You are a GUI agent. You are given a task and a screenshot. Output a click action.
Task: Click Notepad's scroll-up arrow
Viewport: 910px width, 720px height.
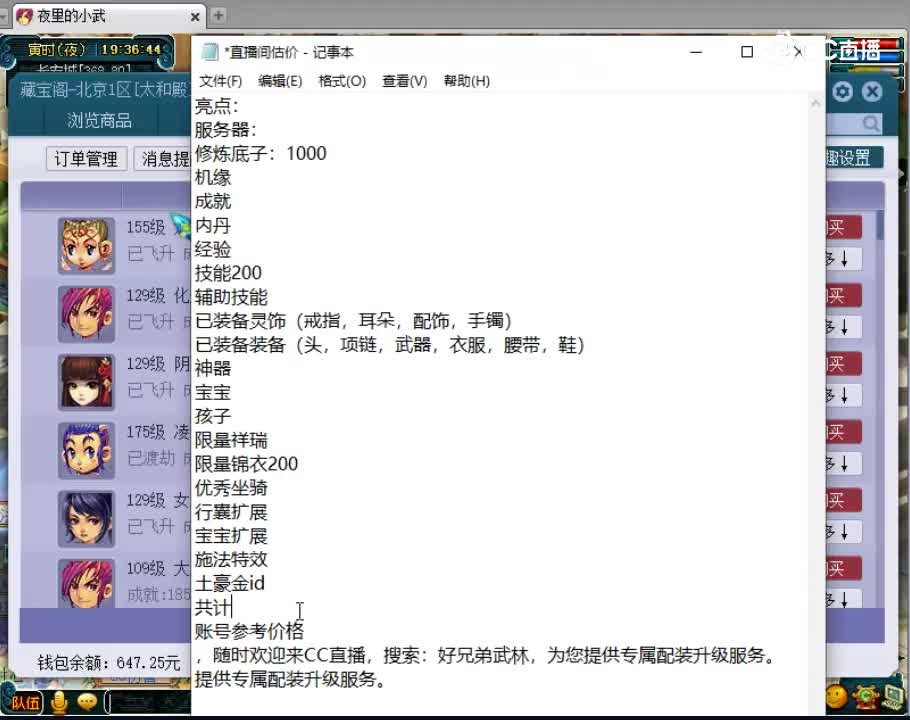pyautogui.click(x=815, y=103)
